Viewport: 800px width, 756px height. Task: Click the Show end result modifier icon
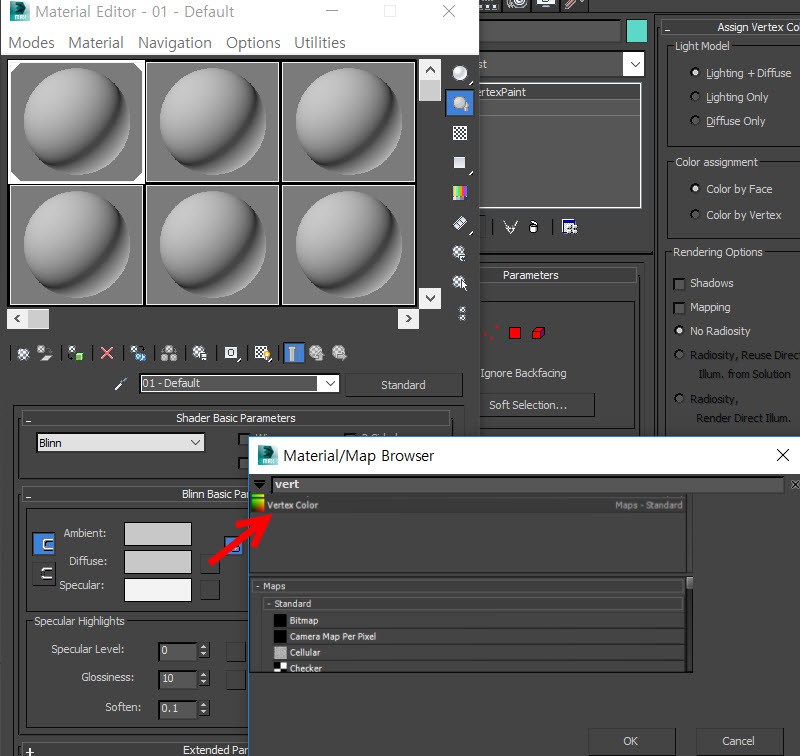pyautogui.click(x=510, y=227)
